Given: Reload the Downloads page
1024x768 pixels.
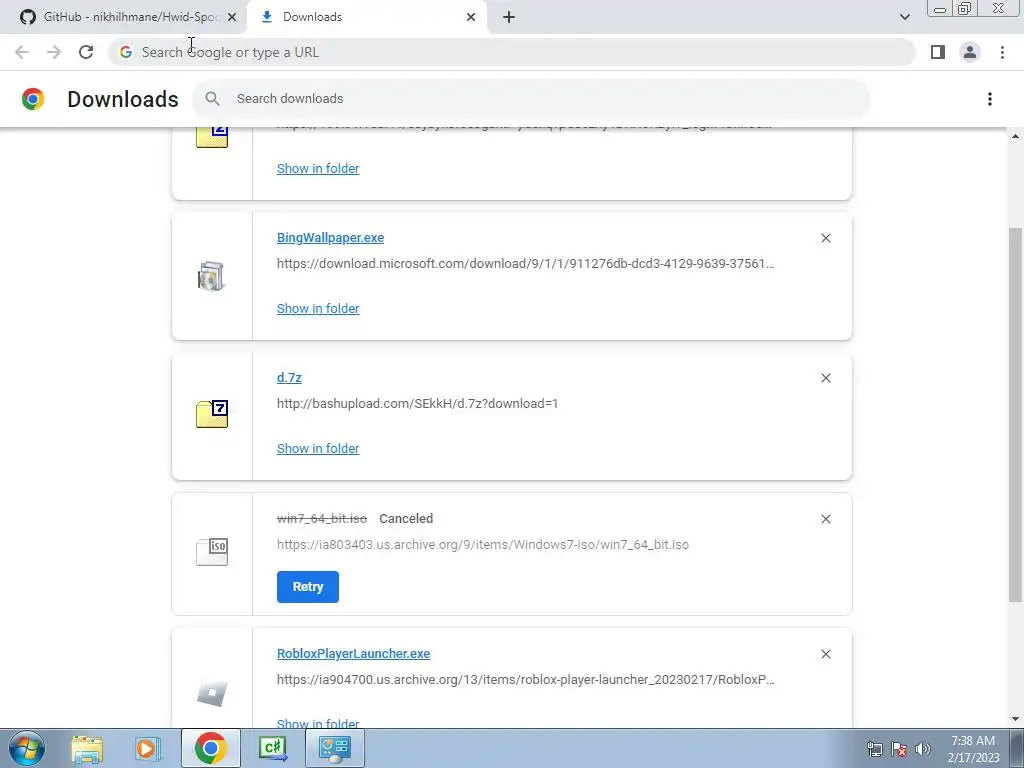Looking at the screenshot, I should [x=86, y=52].
